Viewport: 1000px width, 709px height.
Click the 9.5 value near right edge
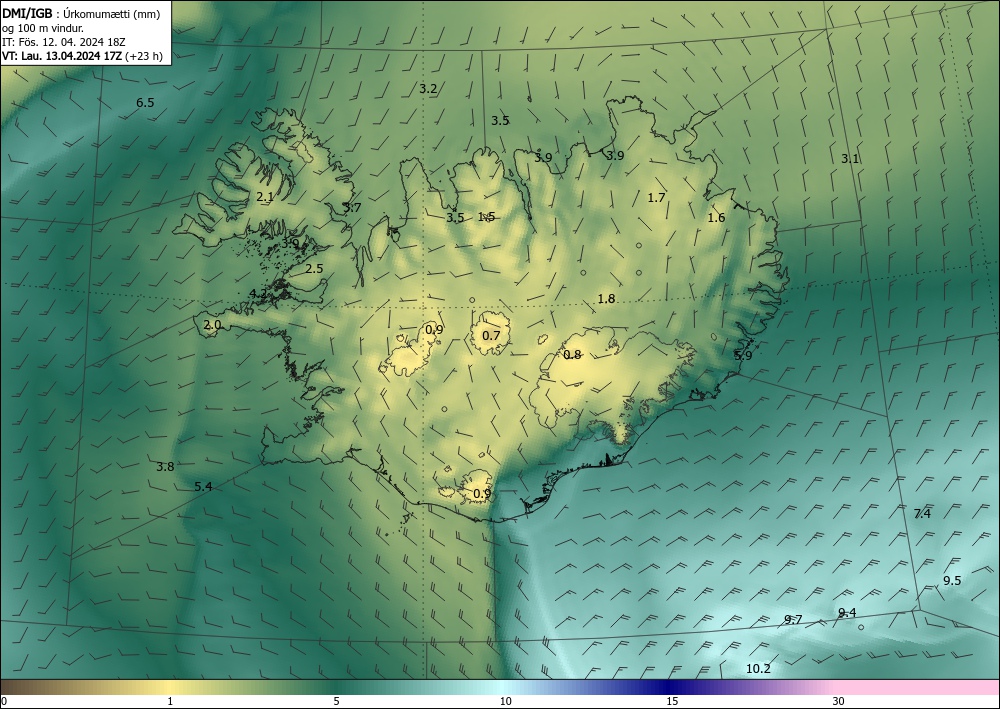[x=952, y=580]
